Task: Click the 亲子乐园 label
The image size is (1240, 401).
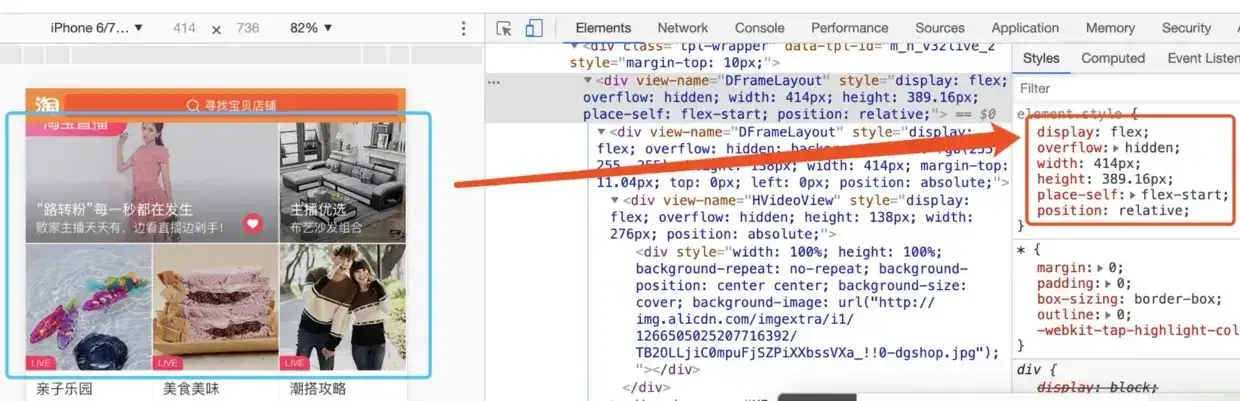Action: click(64, 388)
